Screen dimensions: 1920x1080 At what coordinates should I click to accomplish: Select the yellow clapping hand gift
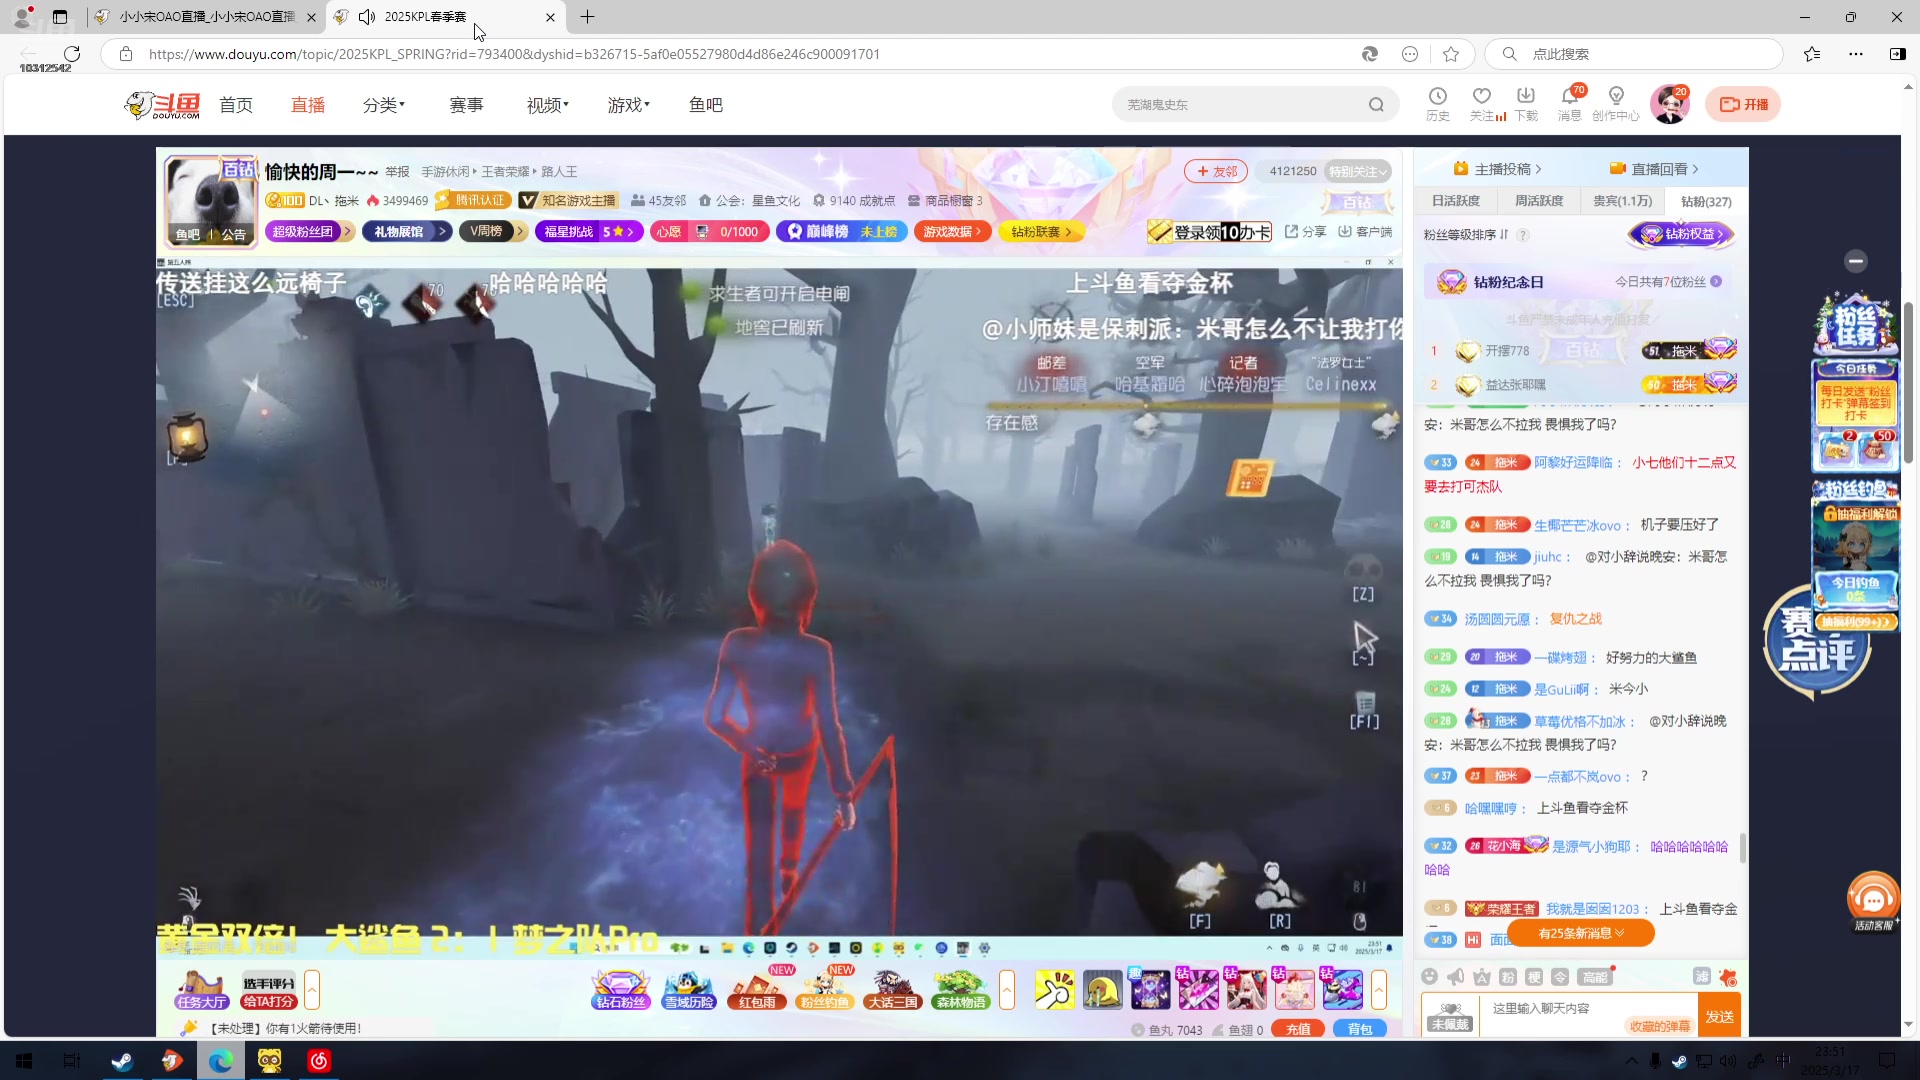[1054, 990]
